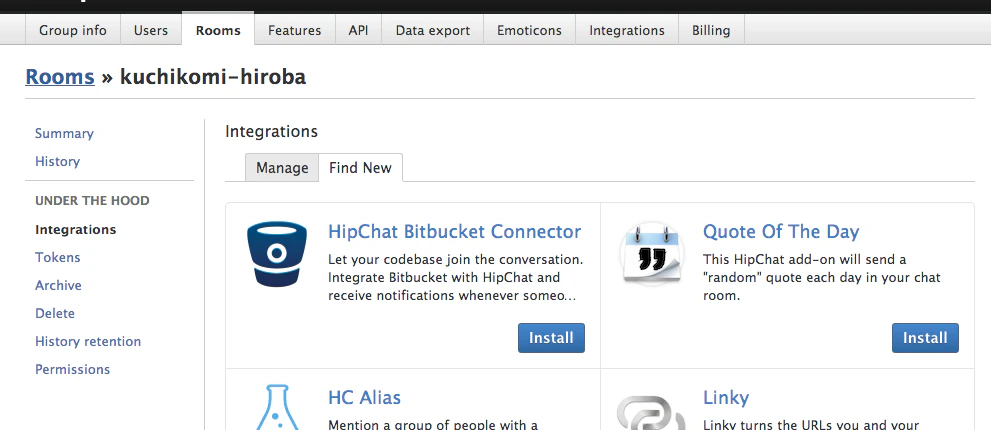Open the Data export tab
The height and width of the screenshot is (430, 991).
(x=433, y=30)
